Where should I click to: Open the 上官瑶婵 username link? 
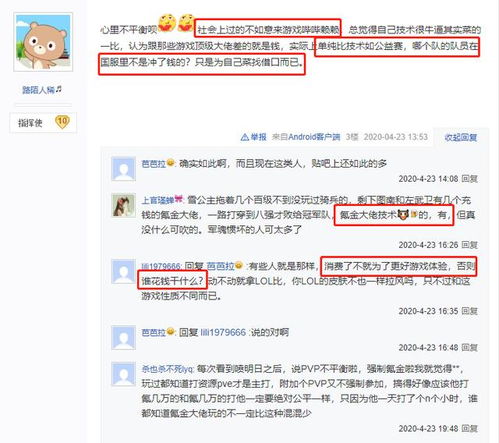tap(158, 200)
